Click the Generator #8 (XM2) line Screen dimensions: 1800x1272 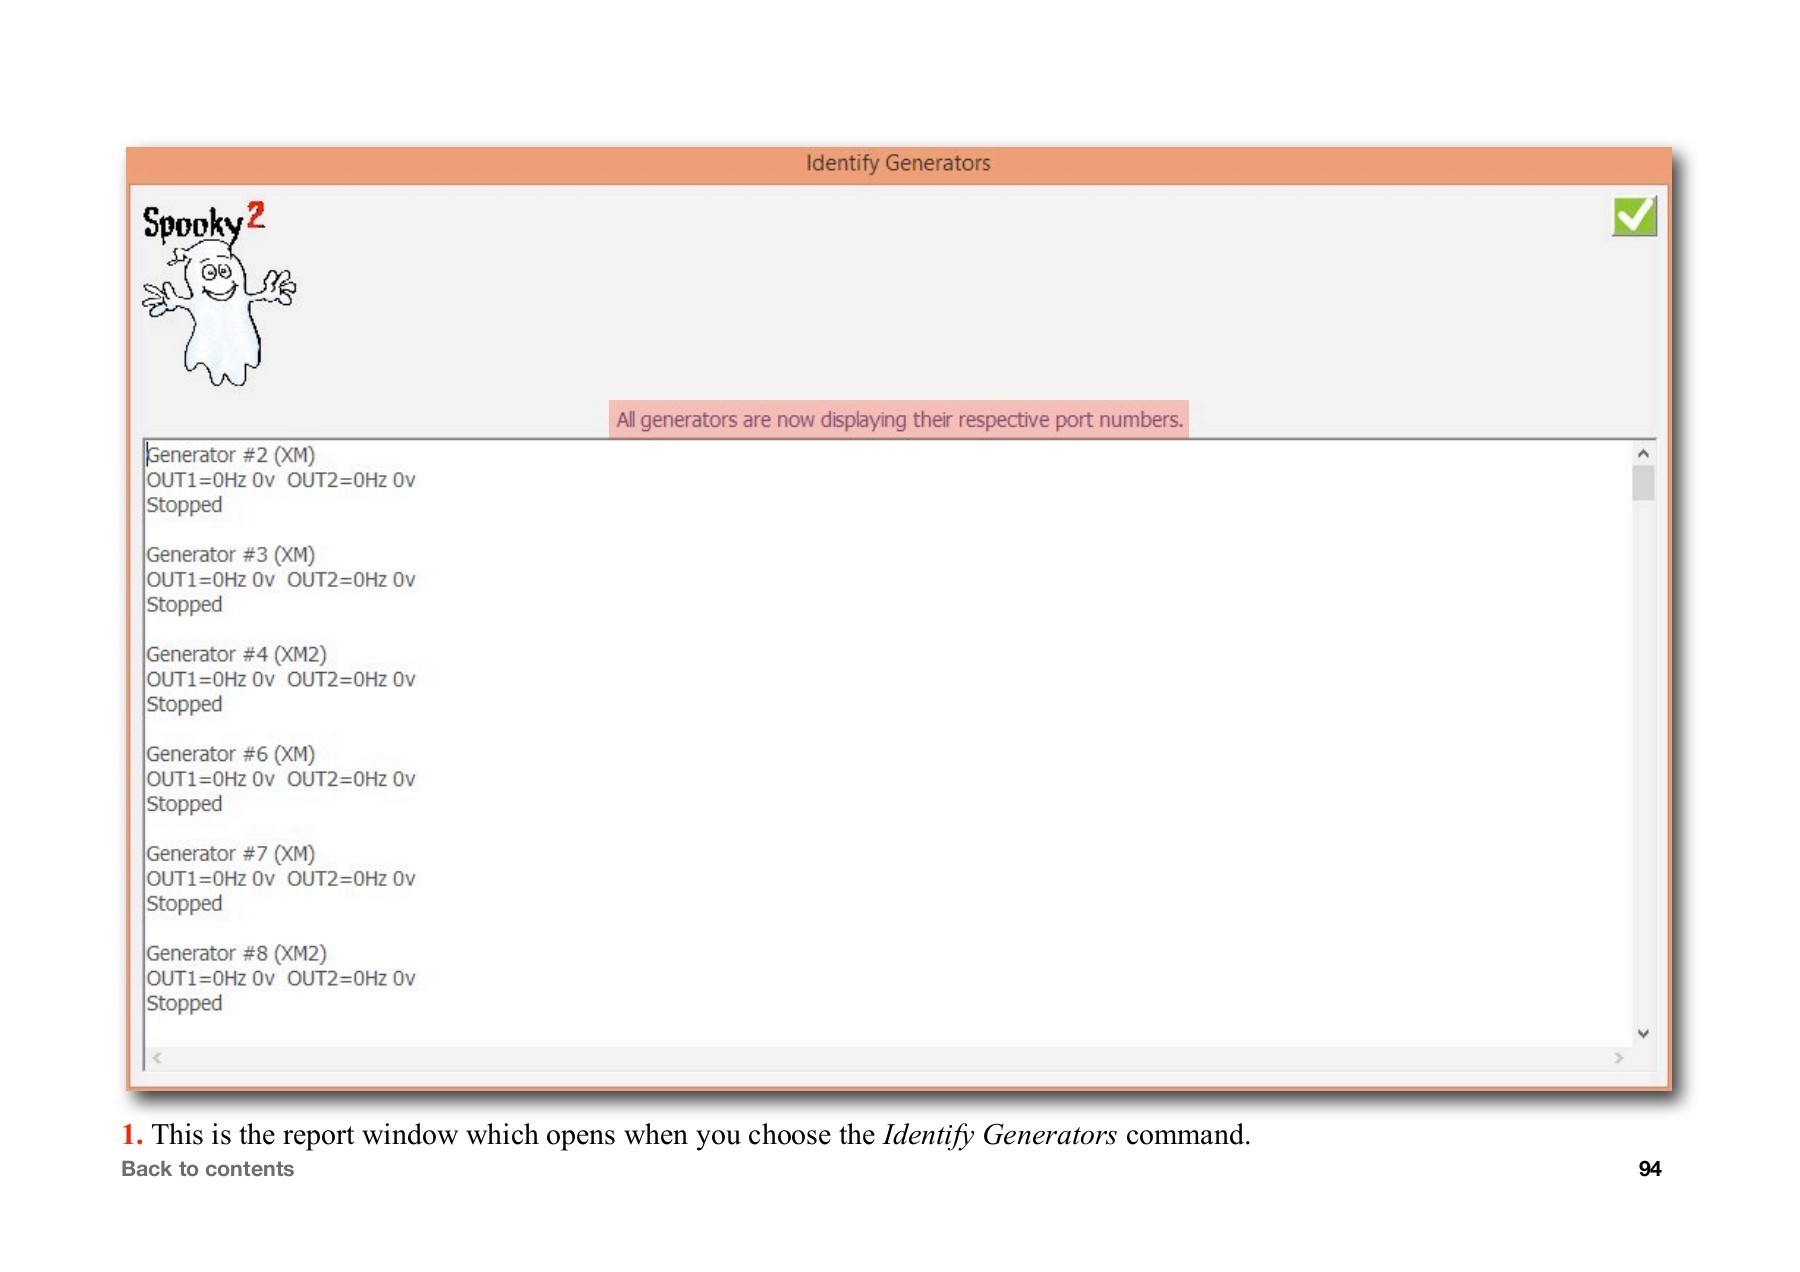[237, 953]
